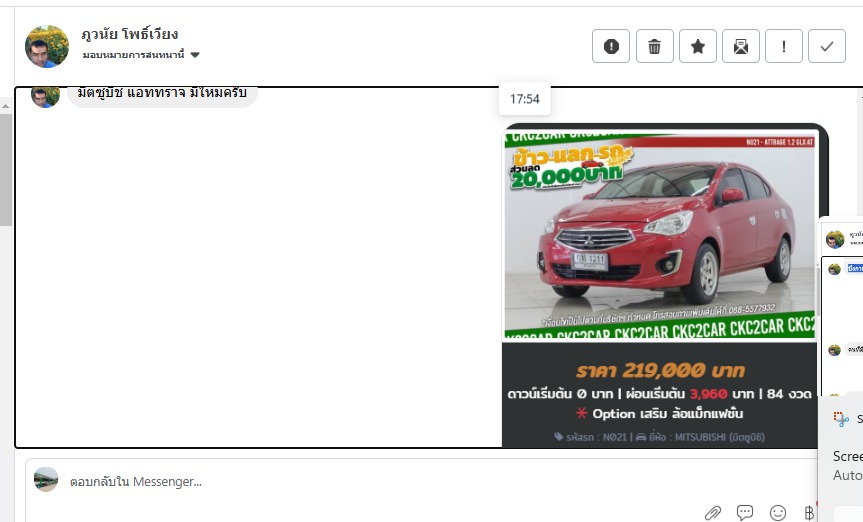This screenshot has width=863, height=522.
Task: Open the red Mitsubishi Attrage car image
Action: [x=660, y=236]
